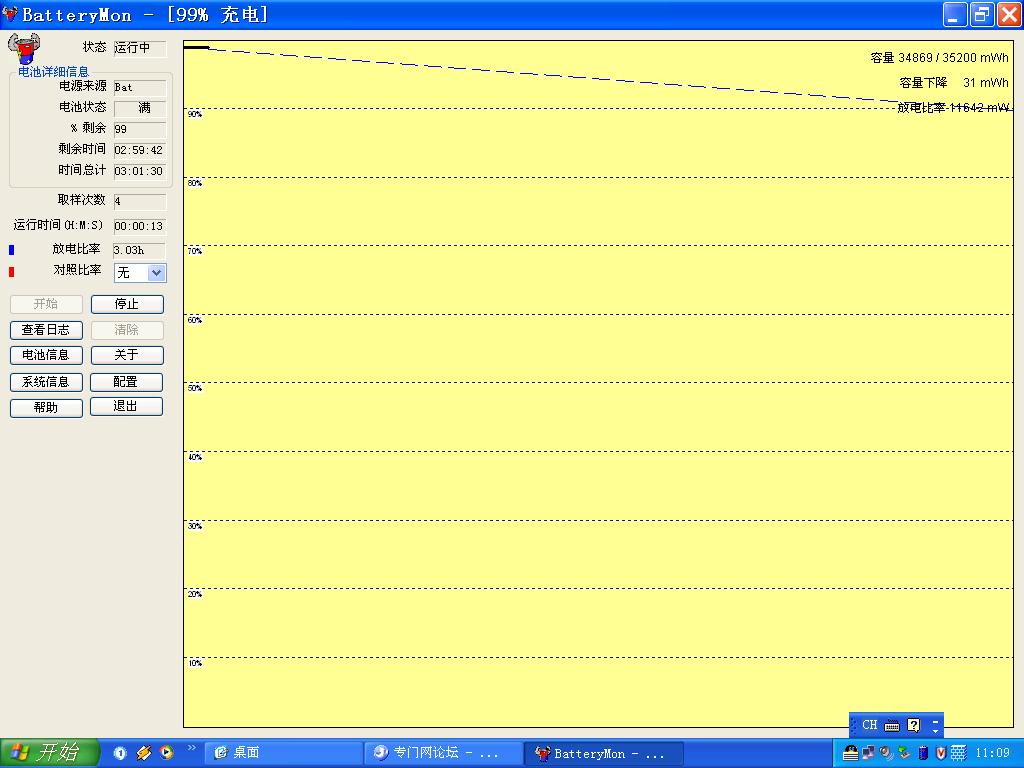Click the keyboard icon on the language bar
This screenshot has width=1024, height=768.
pos(892,726)
